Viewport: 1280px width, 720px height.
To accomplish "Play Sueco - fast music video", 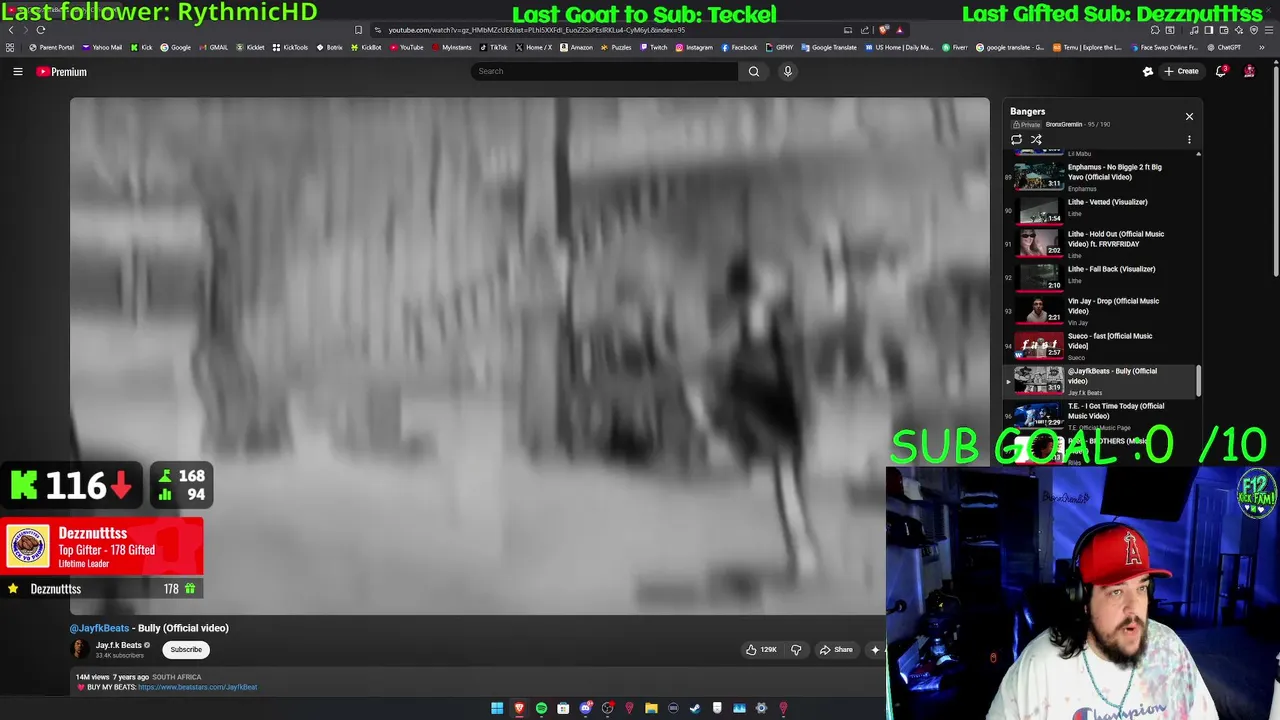I will 1100,345.
